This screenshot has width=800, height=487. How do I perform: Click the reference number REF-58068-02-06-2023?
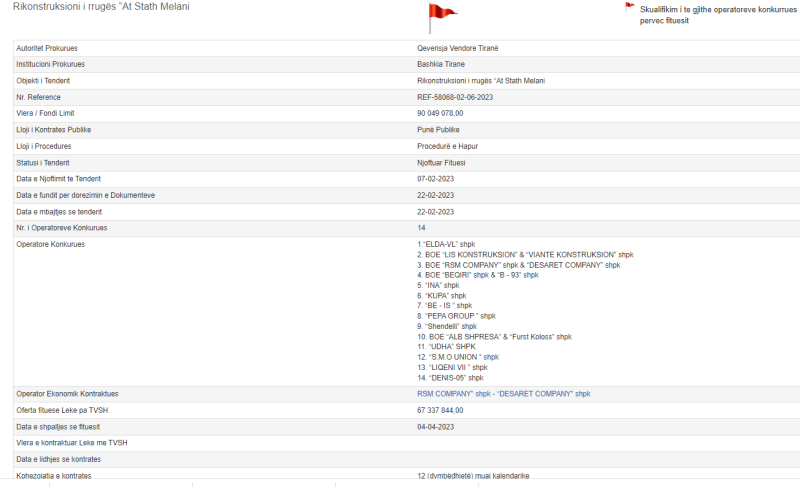(455, 97)
